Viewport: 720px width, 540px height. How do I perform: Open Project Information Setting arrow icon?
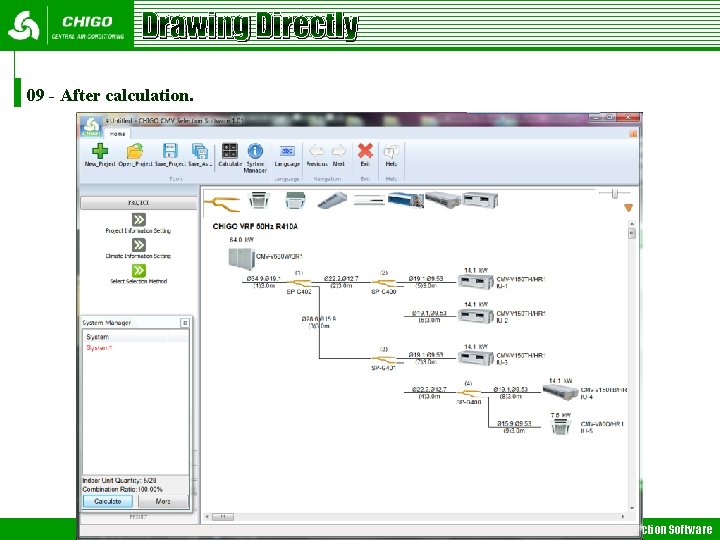coord(139,219)
